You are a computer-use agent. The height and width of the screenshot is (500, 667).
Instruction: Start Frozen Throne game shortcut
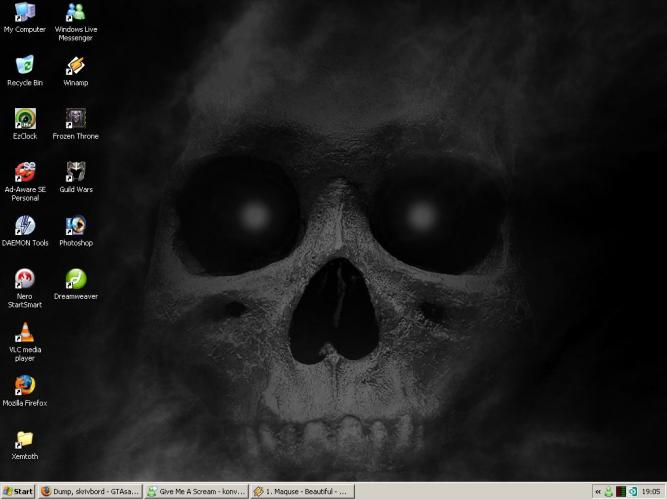76,119
